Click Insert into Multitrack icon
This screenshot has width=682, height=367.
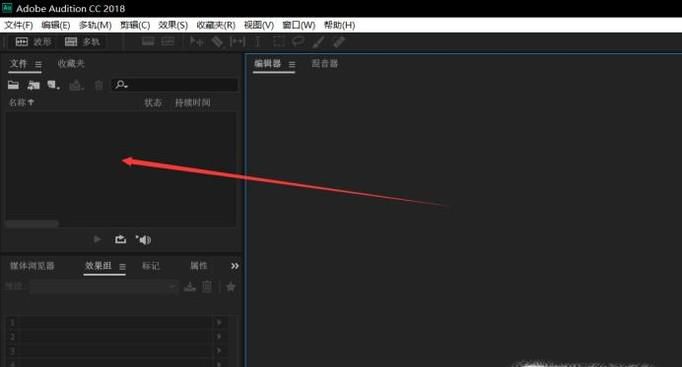click(76, 85)
